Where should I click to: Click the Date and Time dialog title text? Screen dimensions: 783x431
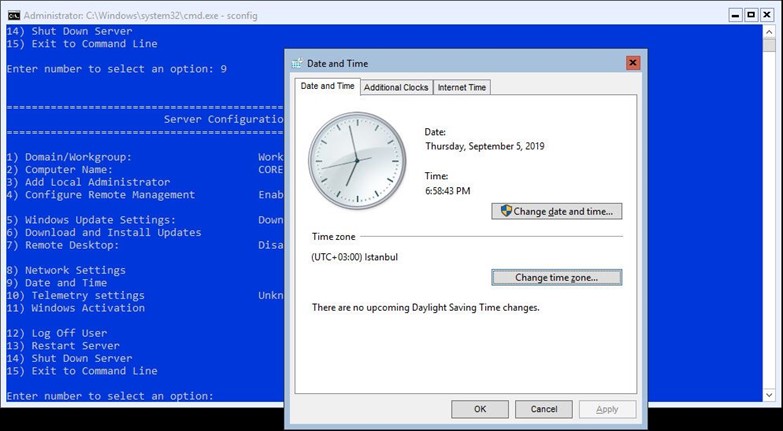coord(338,63)
